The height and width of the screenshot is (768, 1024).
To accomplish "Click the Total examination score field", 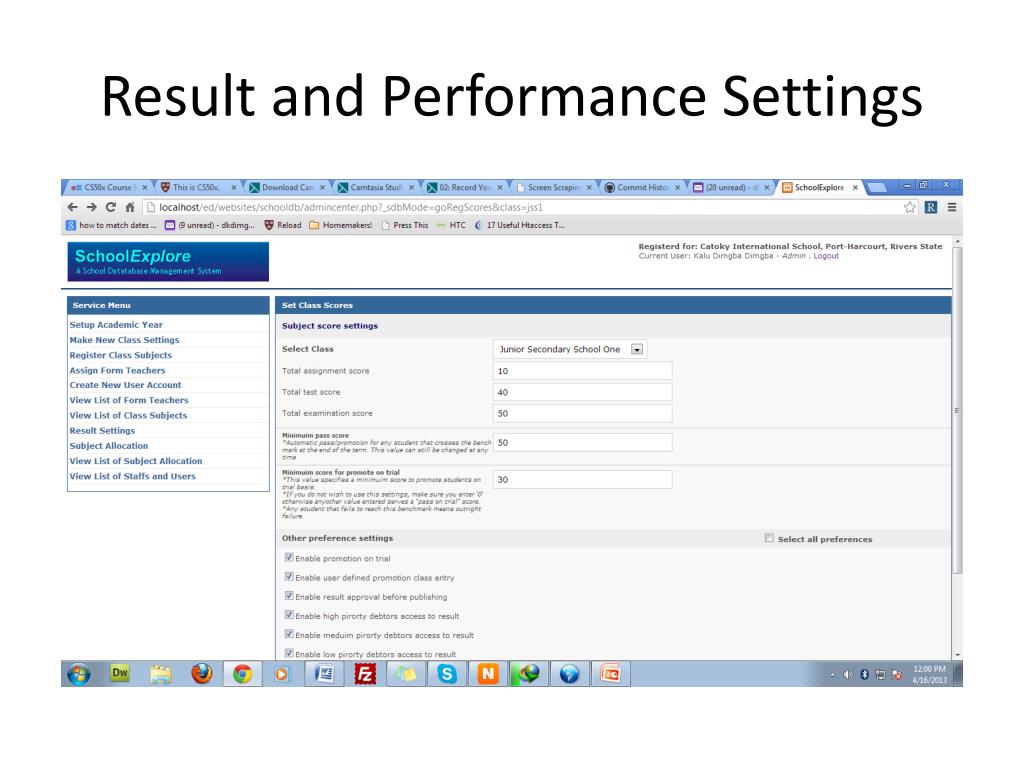I will click(x=583, y=413).
